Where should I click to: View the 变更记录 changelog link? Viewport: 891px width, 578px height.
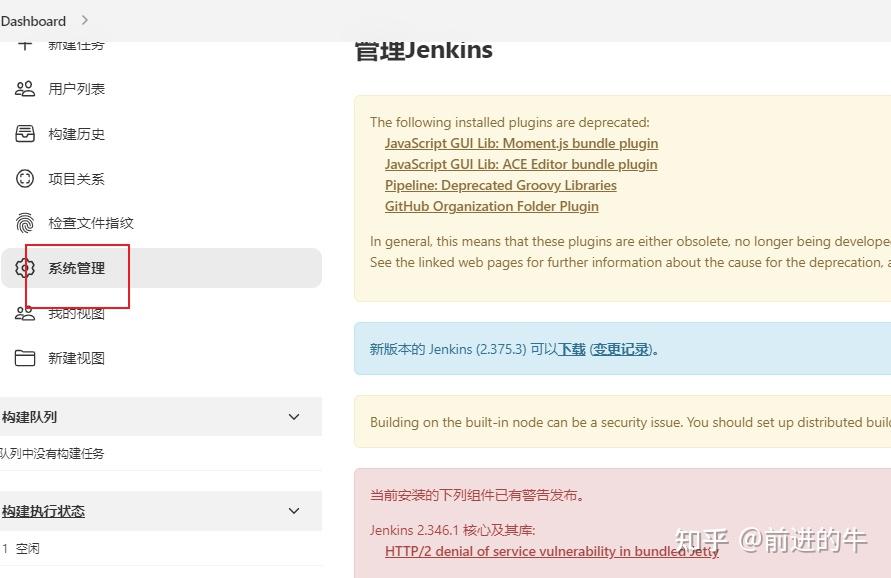pos(618,348)
